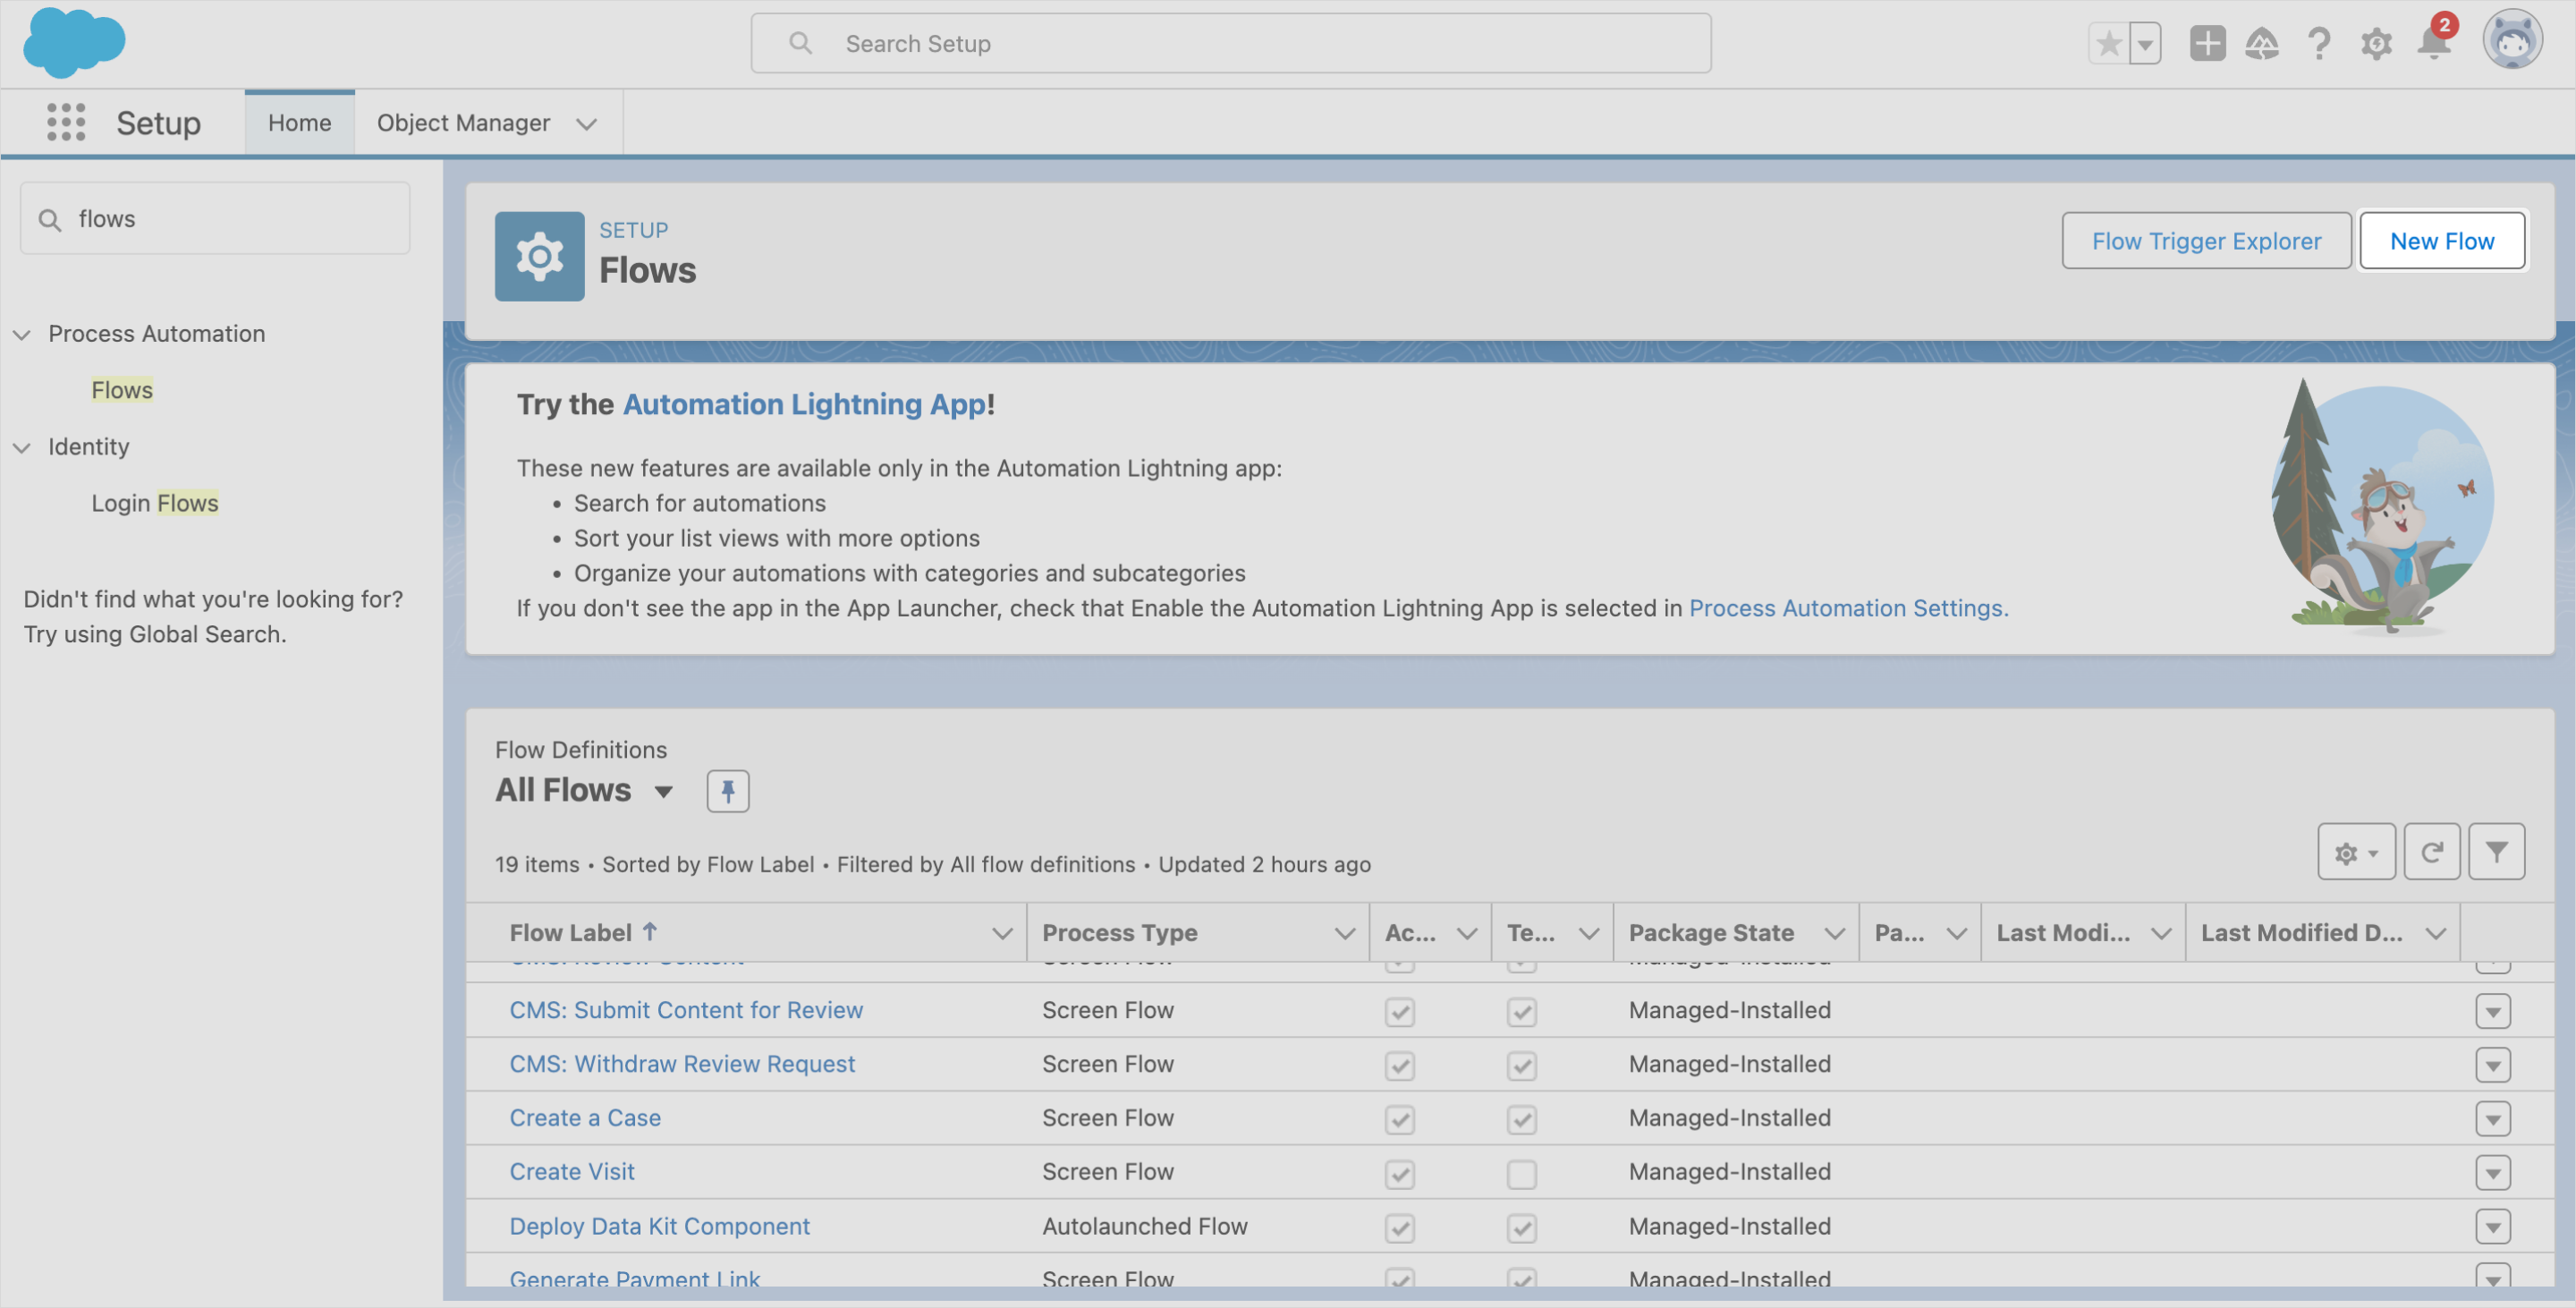Switch to the Object Manager tab

tap(464, 122)
